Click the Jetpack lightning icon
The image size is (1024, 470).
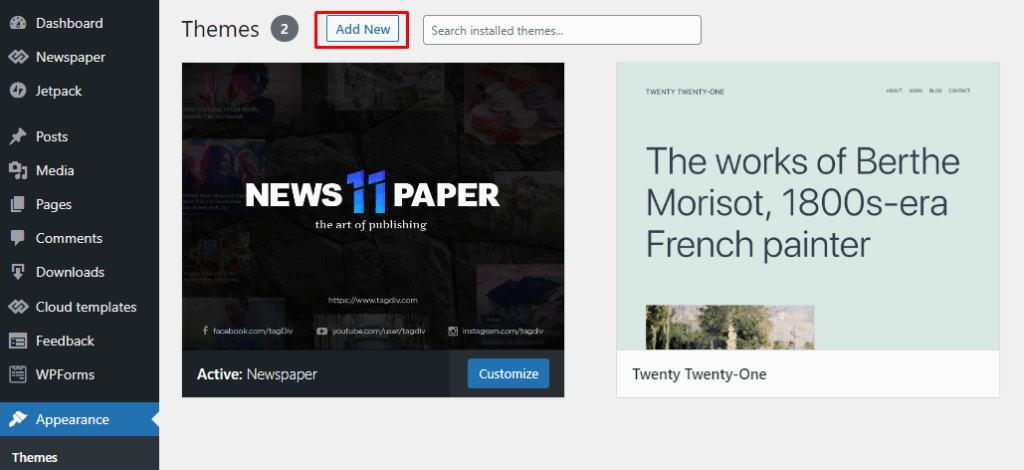[18, 91]
